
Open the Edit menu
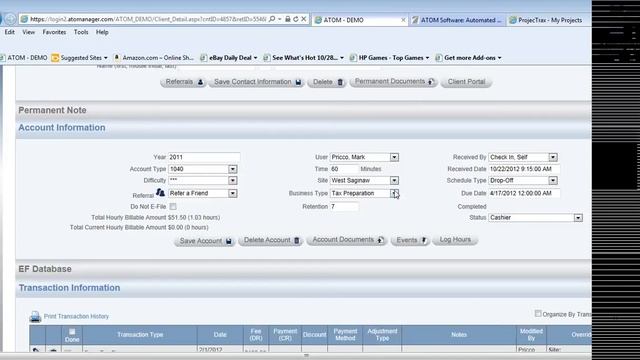tap(10, 32)
